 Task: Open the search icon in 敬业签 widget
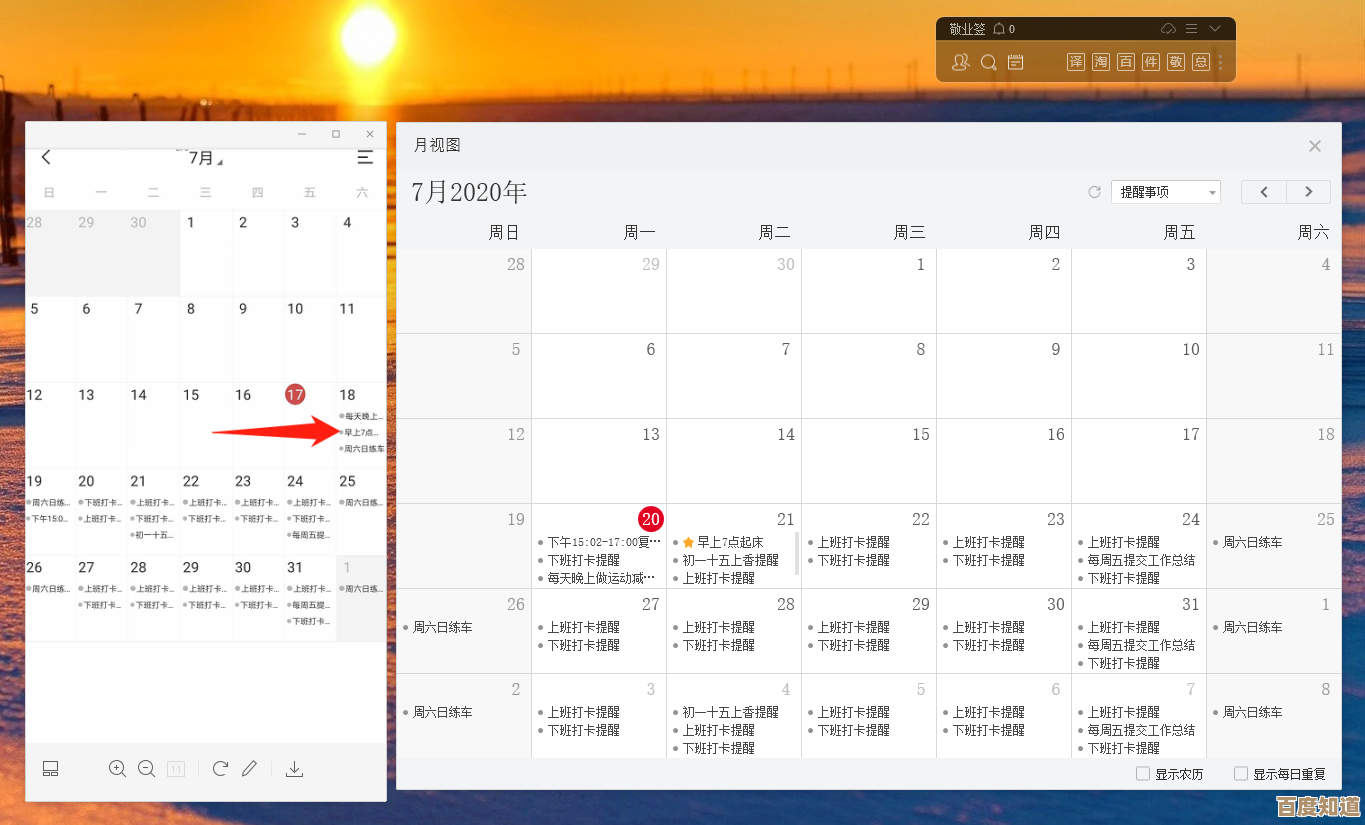988,62
